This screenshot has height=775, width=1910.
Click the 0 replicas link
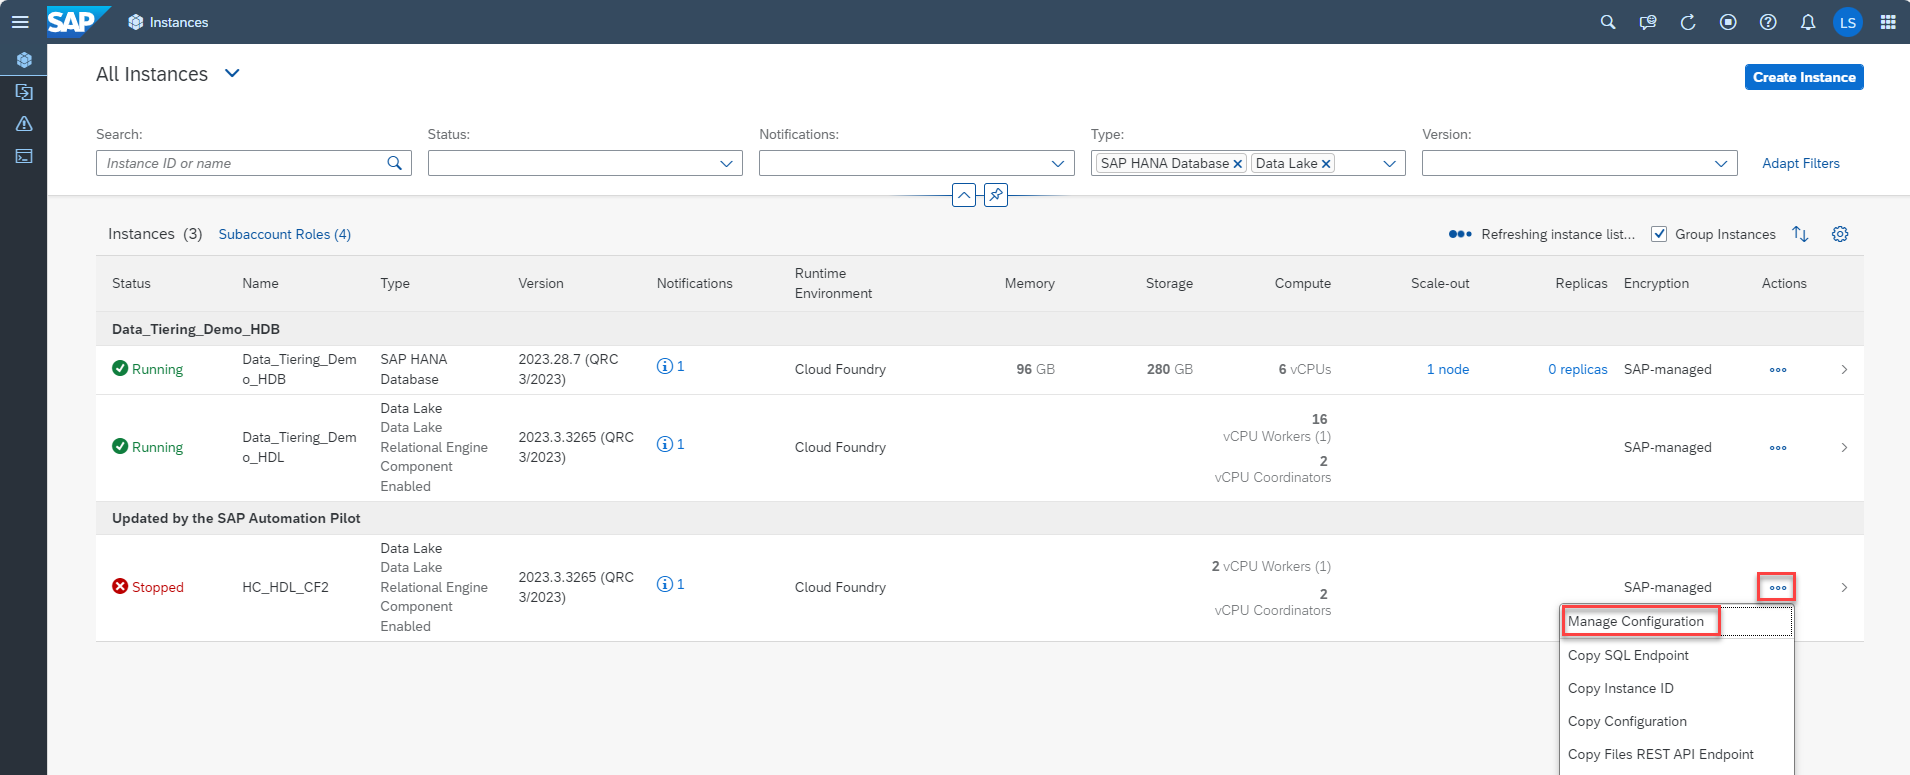1578,369
